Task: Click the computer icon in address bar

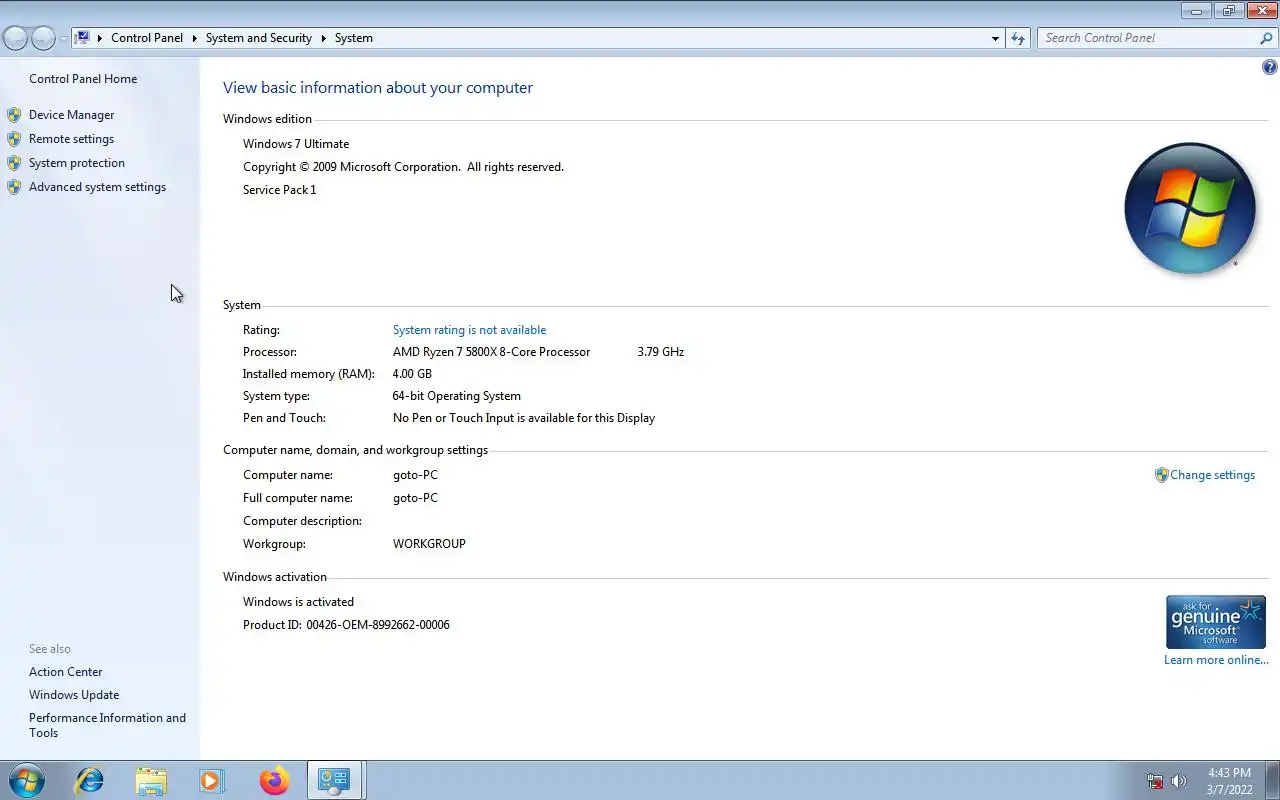Action: tap(83, 38)
